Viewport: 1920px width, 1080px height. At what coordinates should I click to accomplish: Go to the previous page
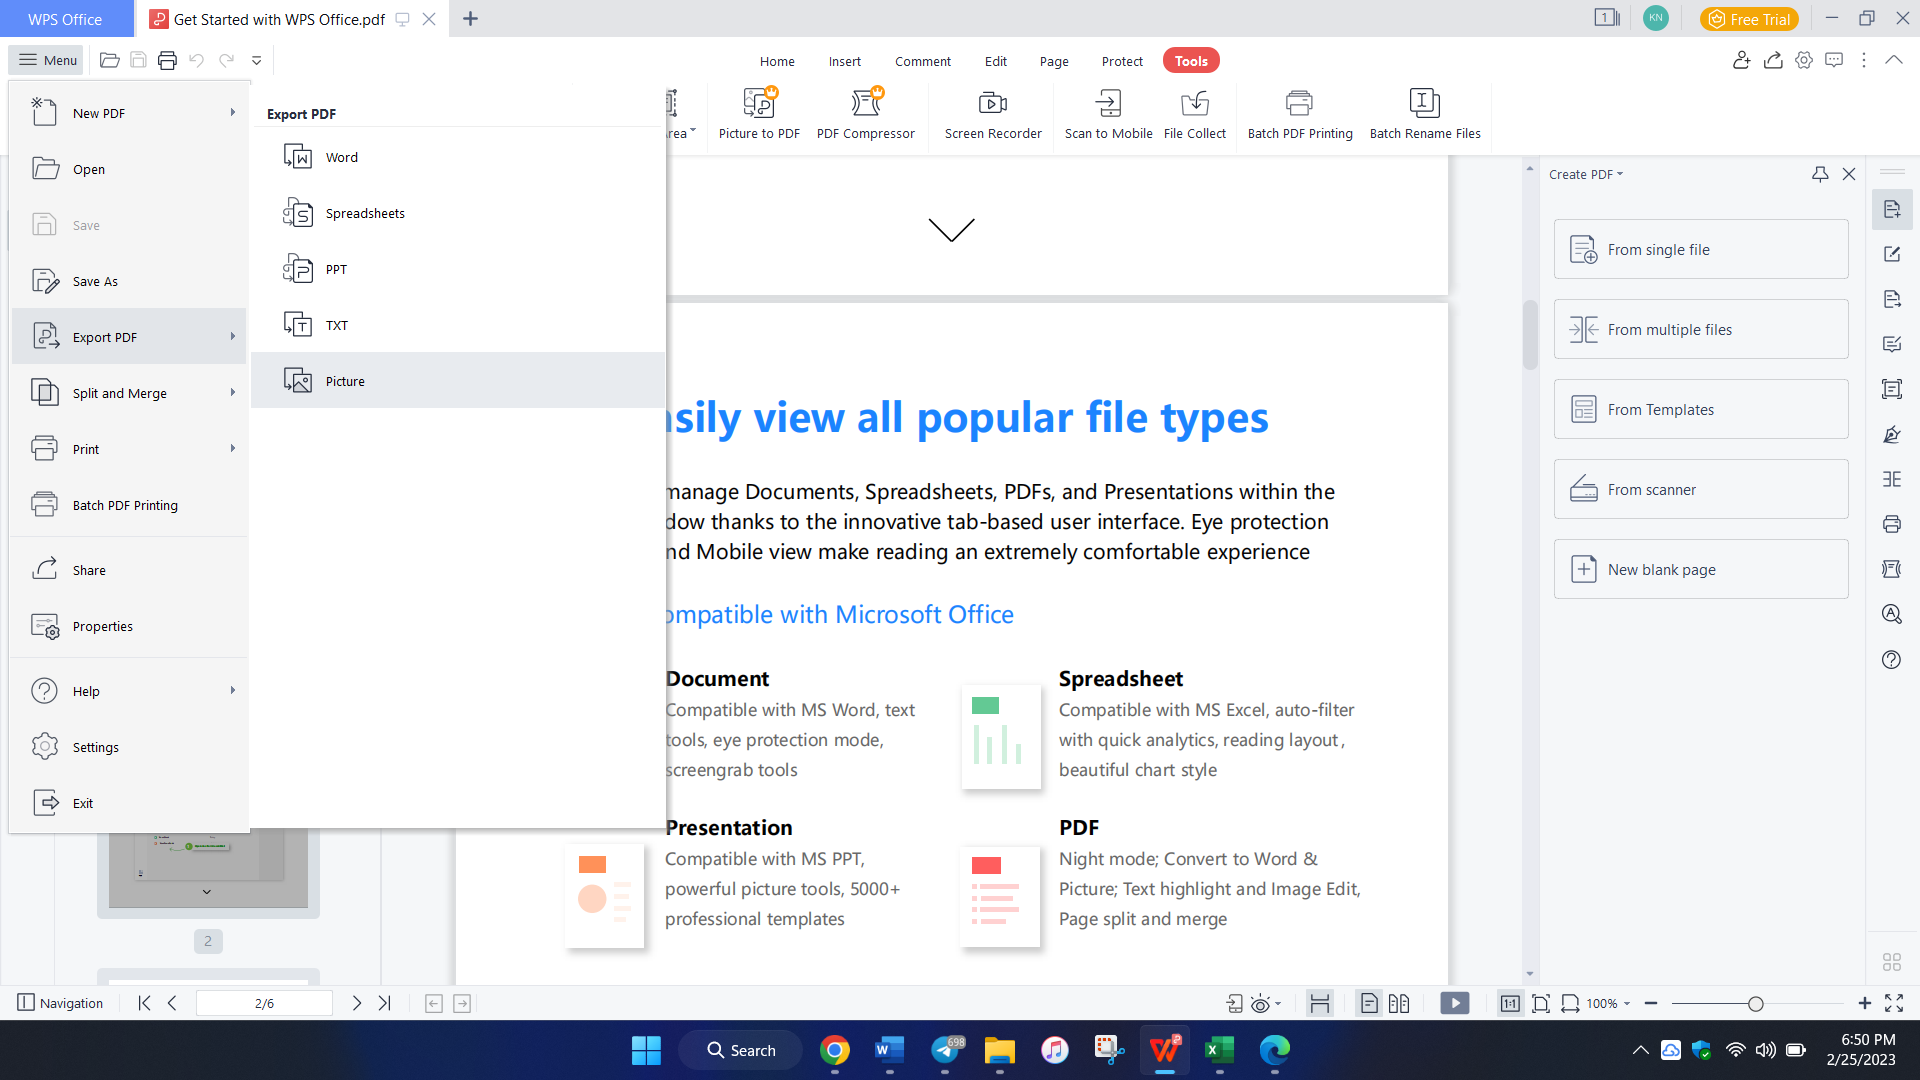click(172, 1003)
